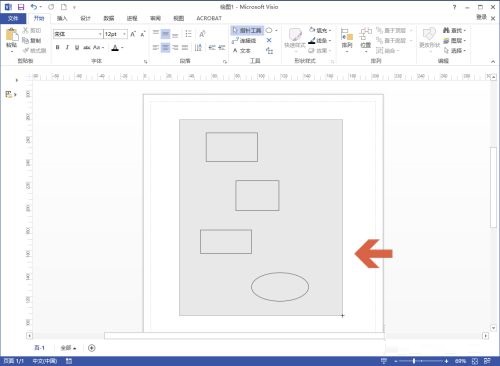Undo the last action
Screen dimensions: 500x366
[34, 7]
